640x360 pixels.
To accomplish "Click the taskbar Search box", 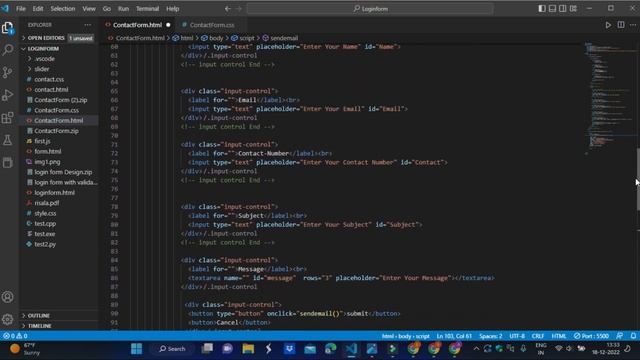I will 173,349.
